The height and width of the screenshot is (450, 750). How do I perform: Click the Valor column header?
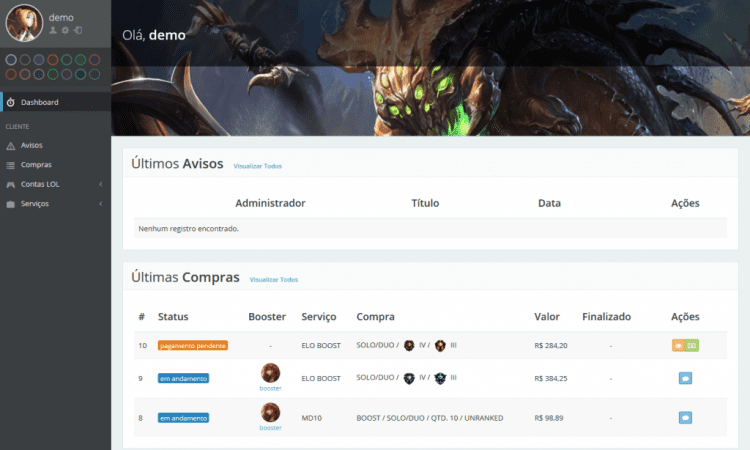[x=547, y=317]
